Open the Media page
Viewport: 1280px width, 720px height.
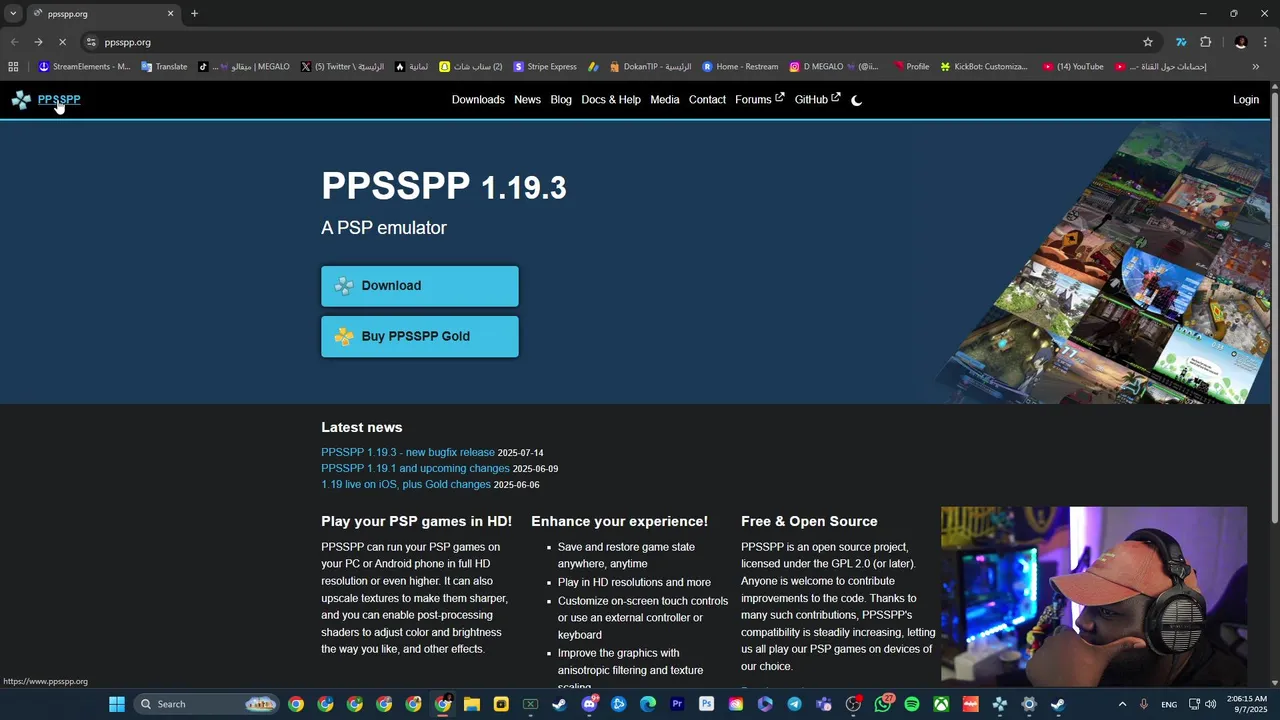[x=664, y=99]
